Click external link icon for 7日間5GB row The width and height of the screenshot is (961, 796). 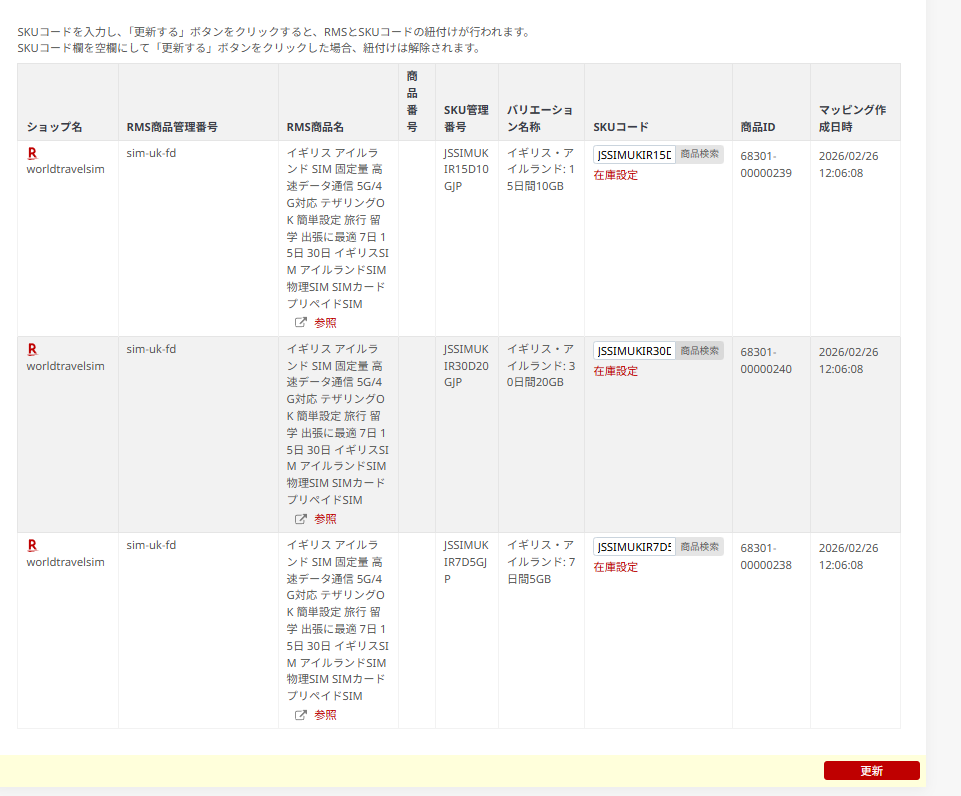(300, 715)
